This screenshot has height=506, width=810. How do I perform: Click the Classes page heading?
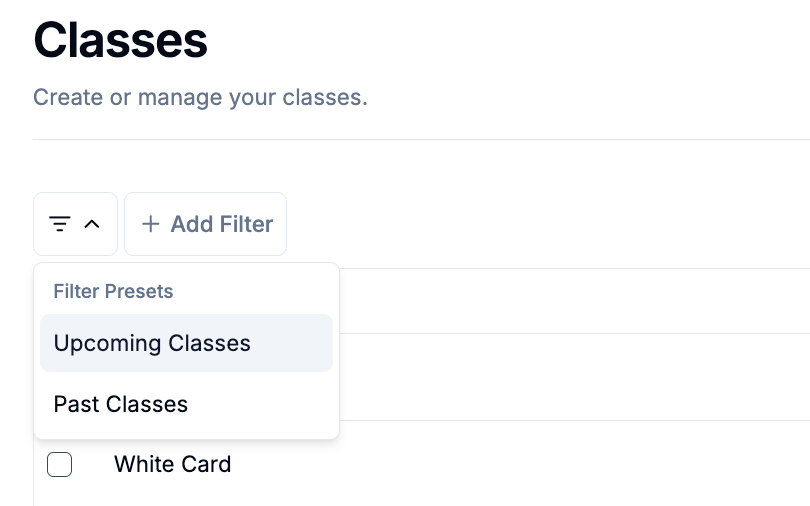(x=120, y=40)
